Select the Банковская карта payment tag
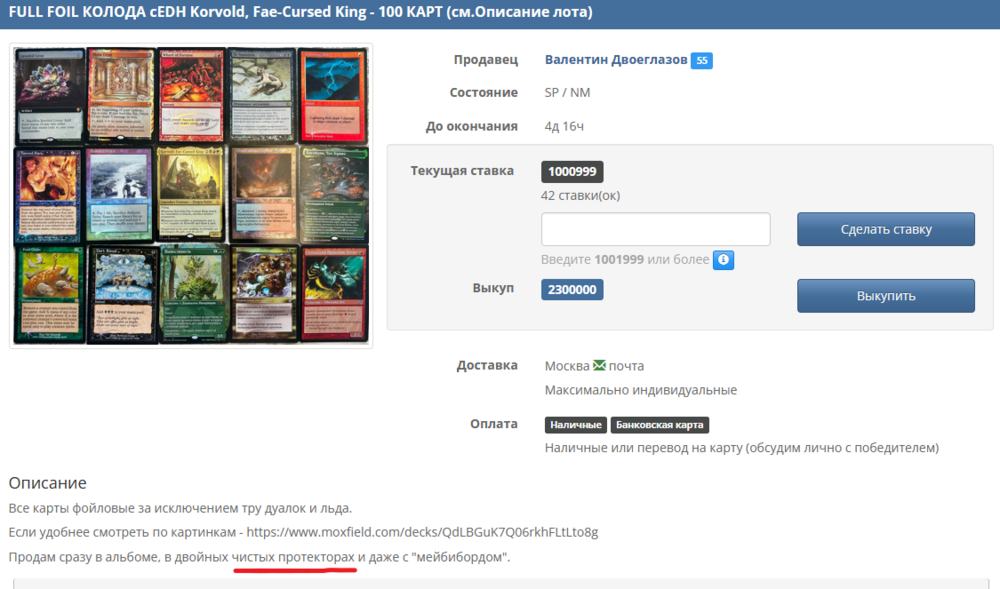 660,425
